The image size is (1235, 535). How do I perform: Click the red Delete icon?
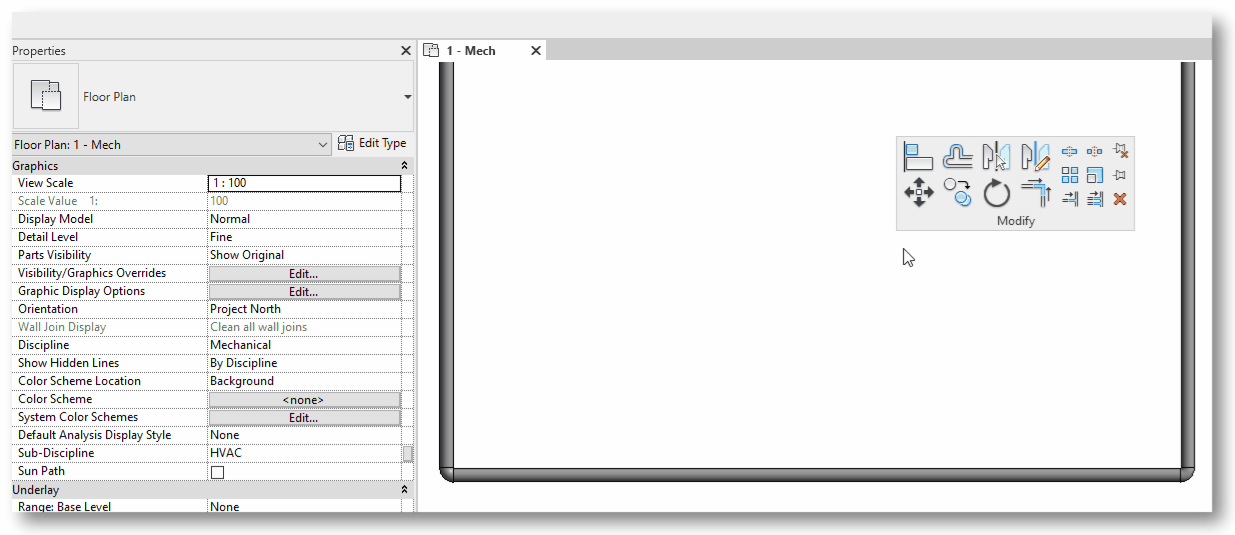[1120, 199]
